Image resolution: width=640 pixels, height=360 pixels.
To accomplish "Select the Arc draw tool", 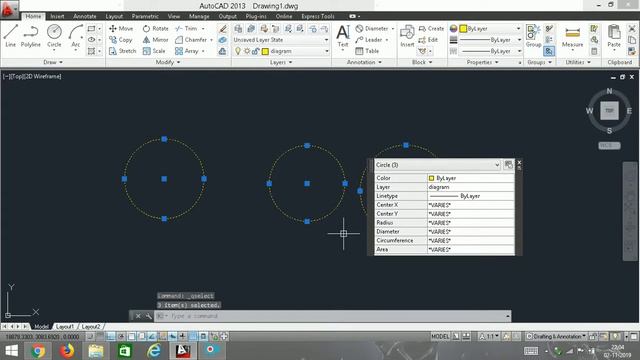I will [76, 36].
